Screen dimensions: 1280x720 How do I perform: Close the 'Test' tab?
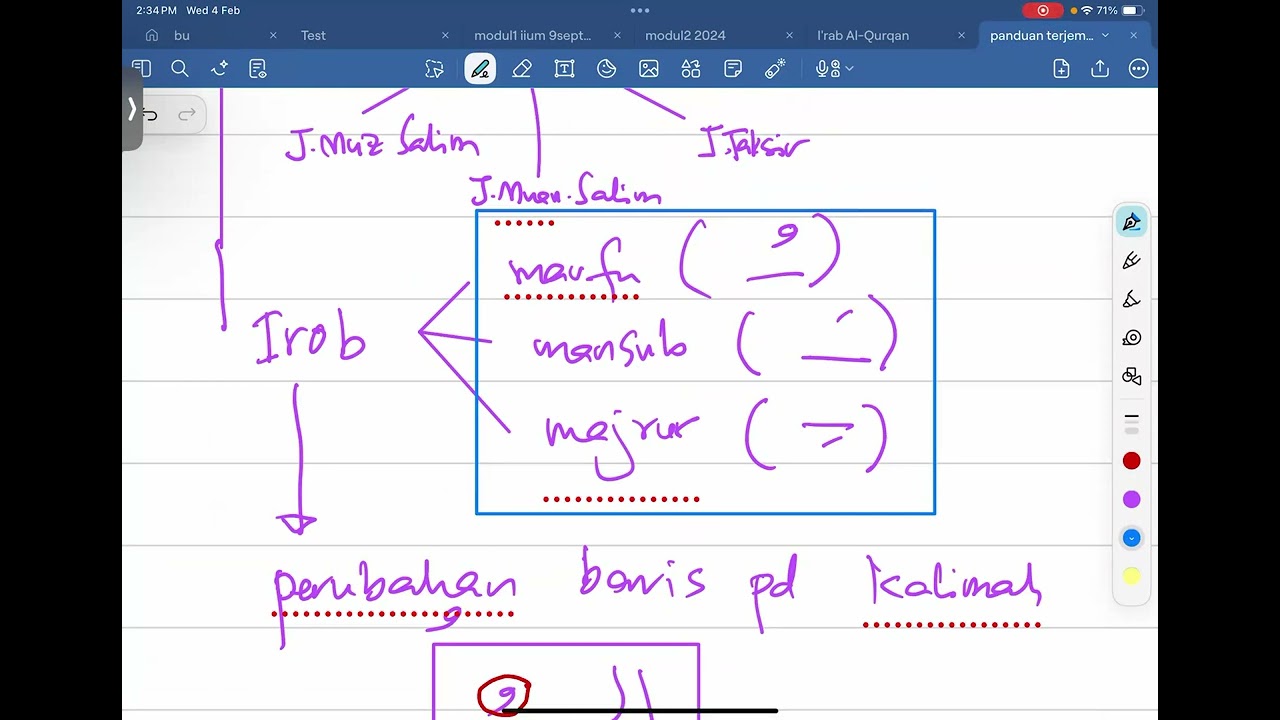tap(445, 35)
